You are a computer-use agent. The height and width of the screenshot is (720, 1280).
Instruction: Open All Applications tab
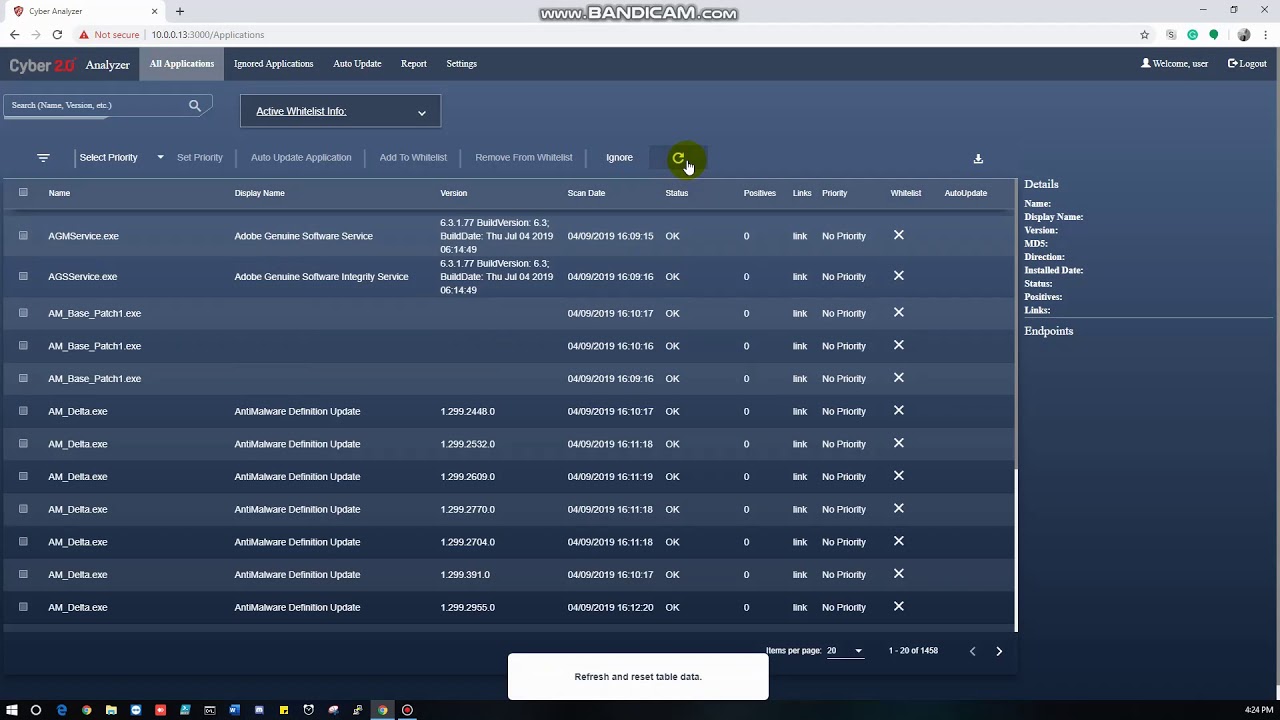pos(182,64)
